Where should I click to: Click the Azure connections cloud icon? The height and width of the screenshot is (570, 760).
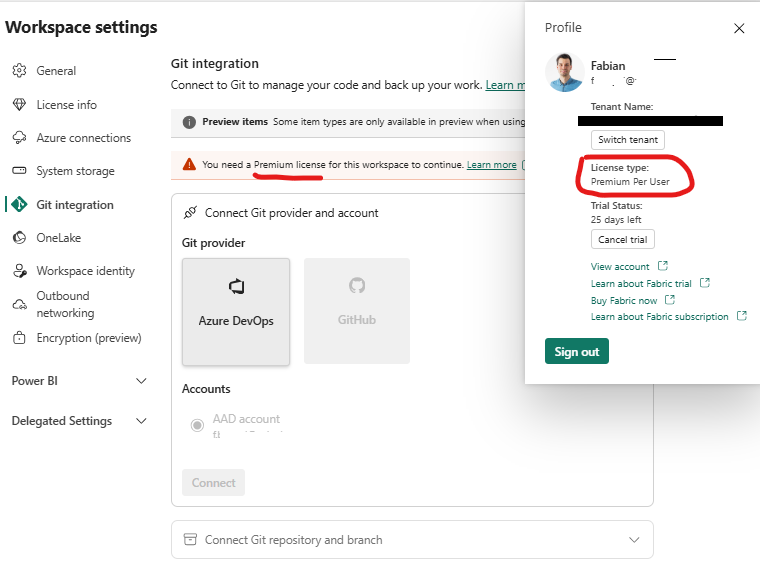coord(19,138)
